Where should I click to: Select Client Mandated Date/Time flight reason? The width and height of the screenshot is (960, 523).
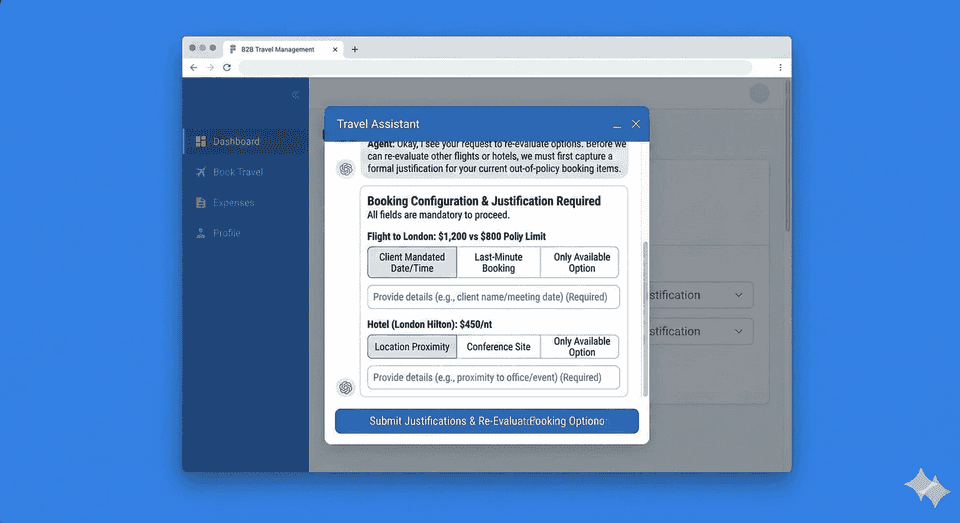tap(412, 262)
